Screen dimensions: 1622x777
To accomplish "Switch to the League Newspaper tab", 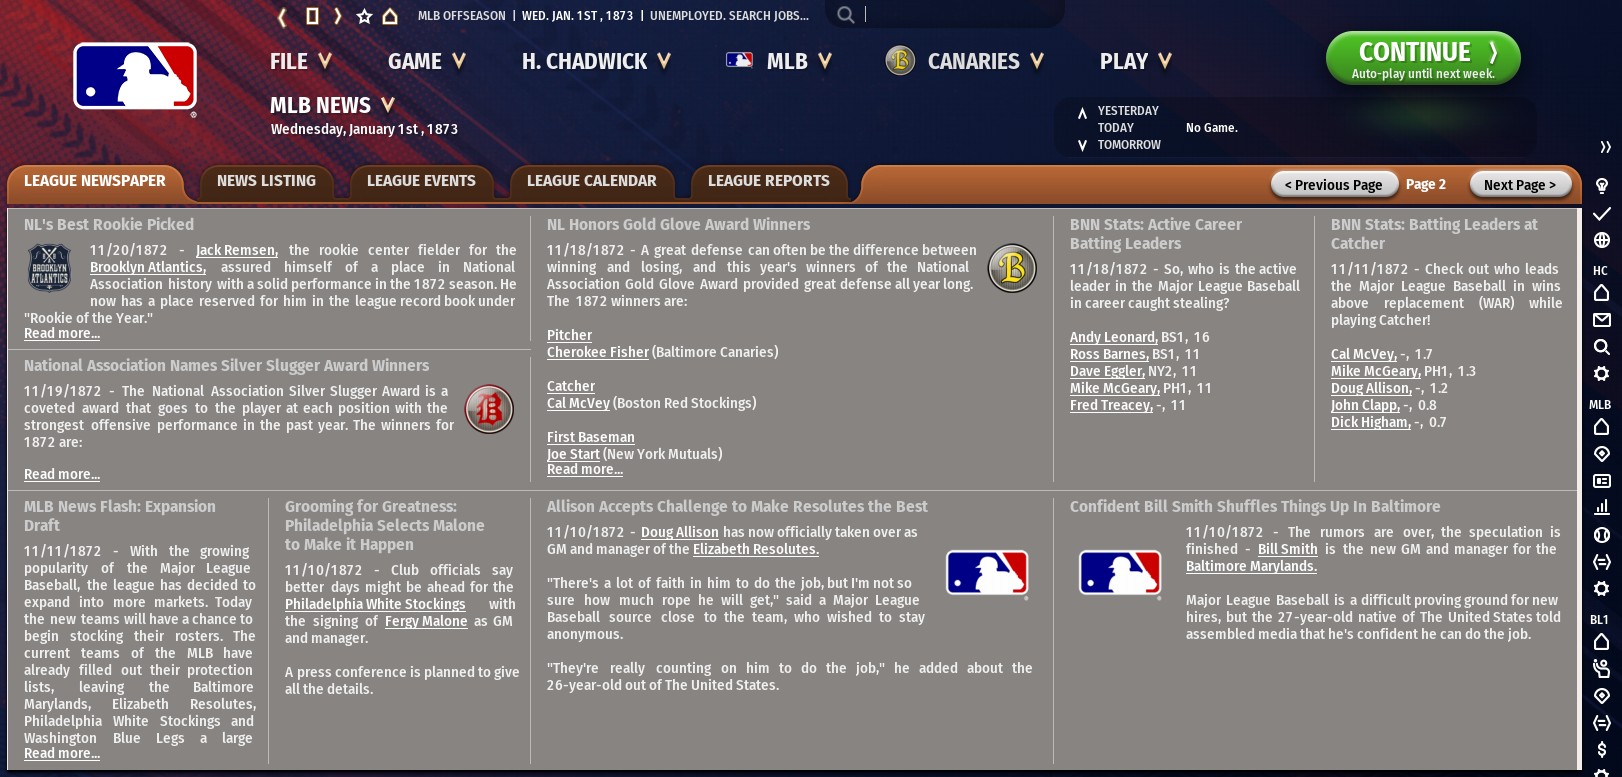I will 95,181.
